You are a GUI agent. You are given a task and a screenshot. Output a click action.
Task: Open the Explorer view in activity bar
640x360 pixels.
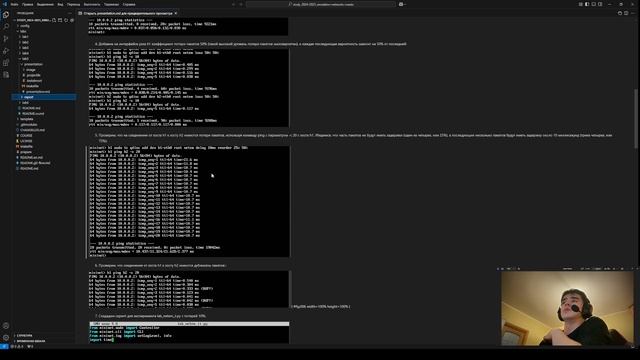point(6,15)
